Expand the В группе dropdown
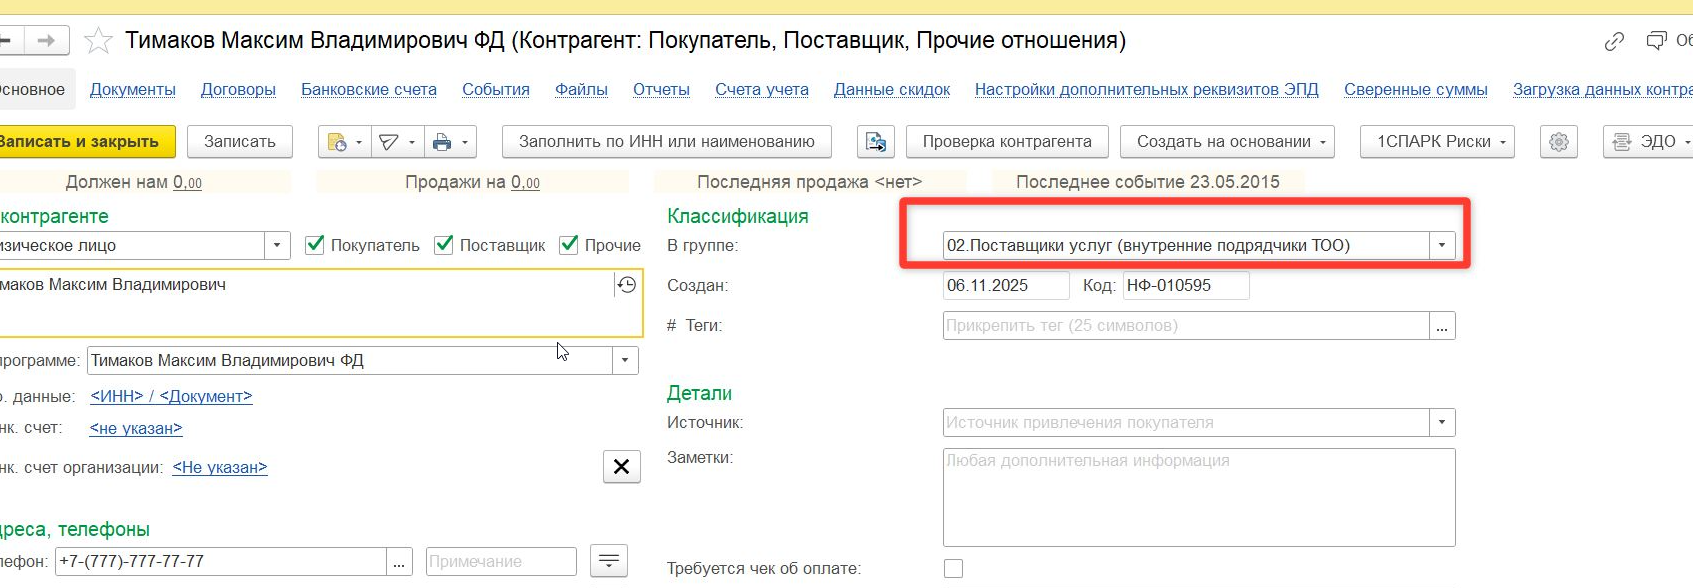Image resolution: width=1693 pixels, height=588 pixels. (x=1441, y=245)
